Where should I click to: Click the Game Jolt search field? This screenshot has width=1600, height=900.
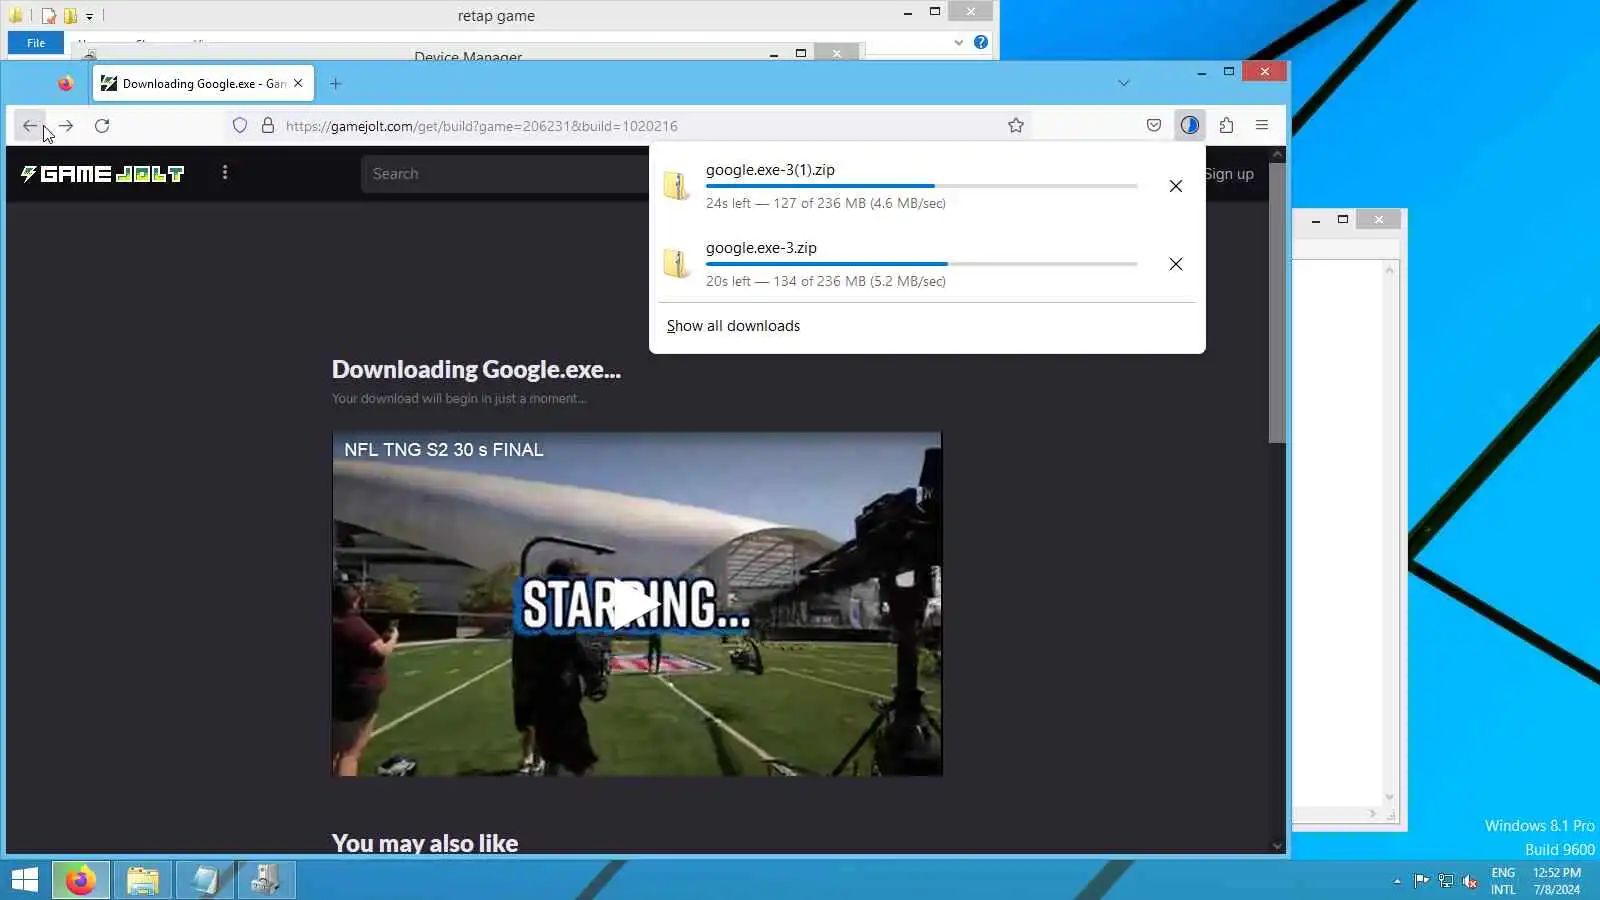pos(505,174)
